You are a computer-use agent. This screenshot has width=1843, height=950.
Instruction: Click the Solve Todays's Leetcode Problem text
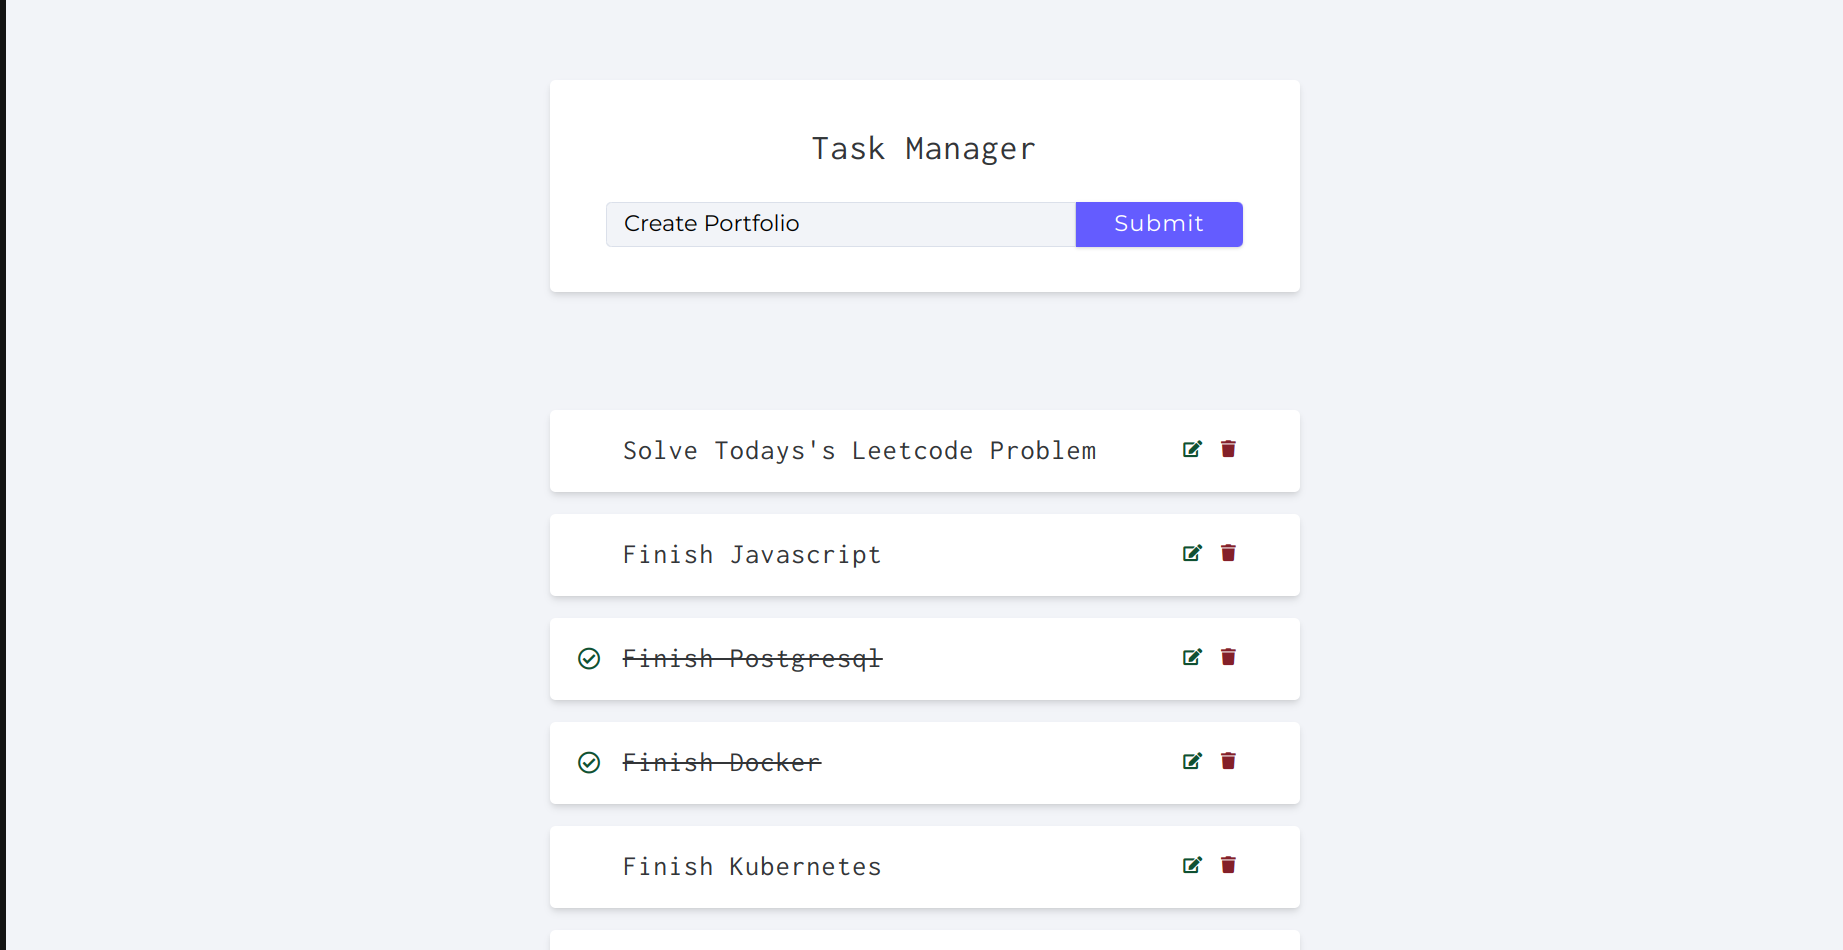pos(860,451)
